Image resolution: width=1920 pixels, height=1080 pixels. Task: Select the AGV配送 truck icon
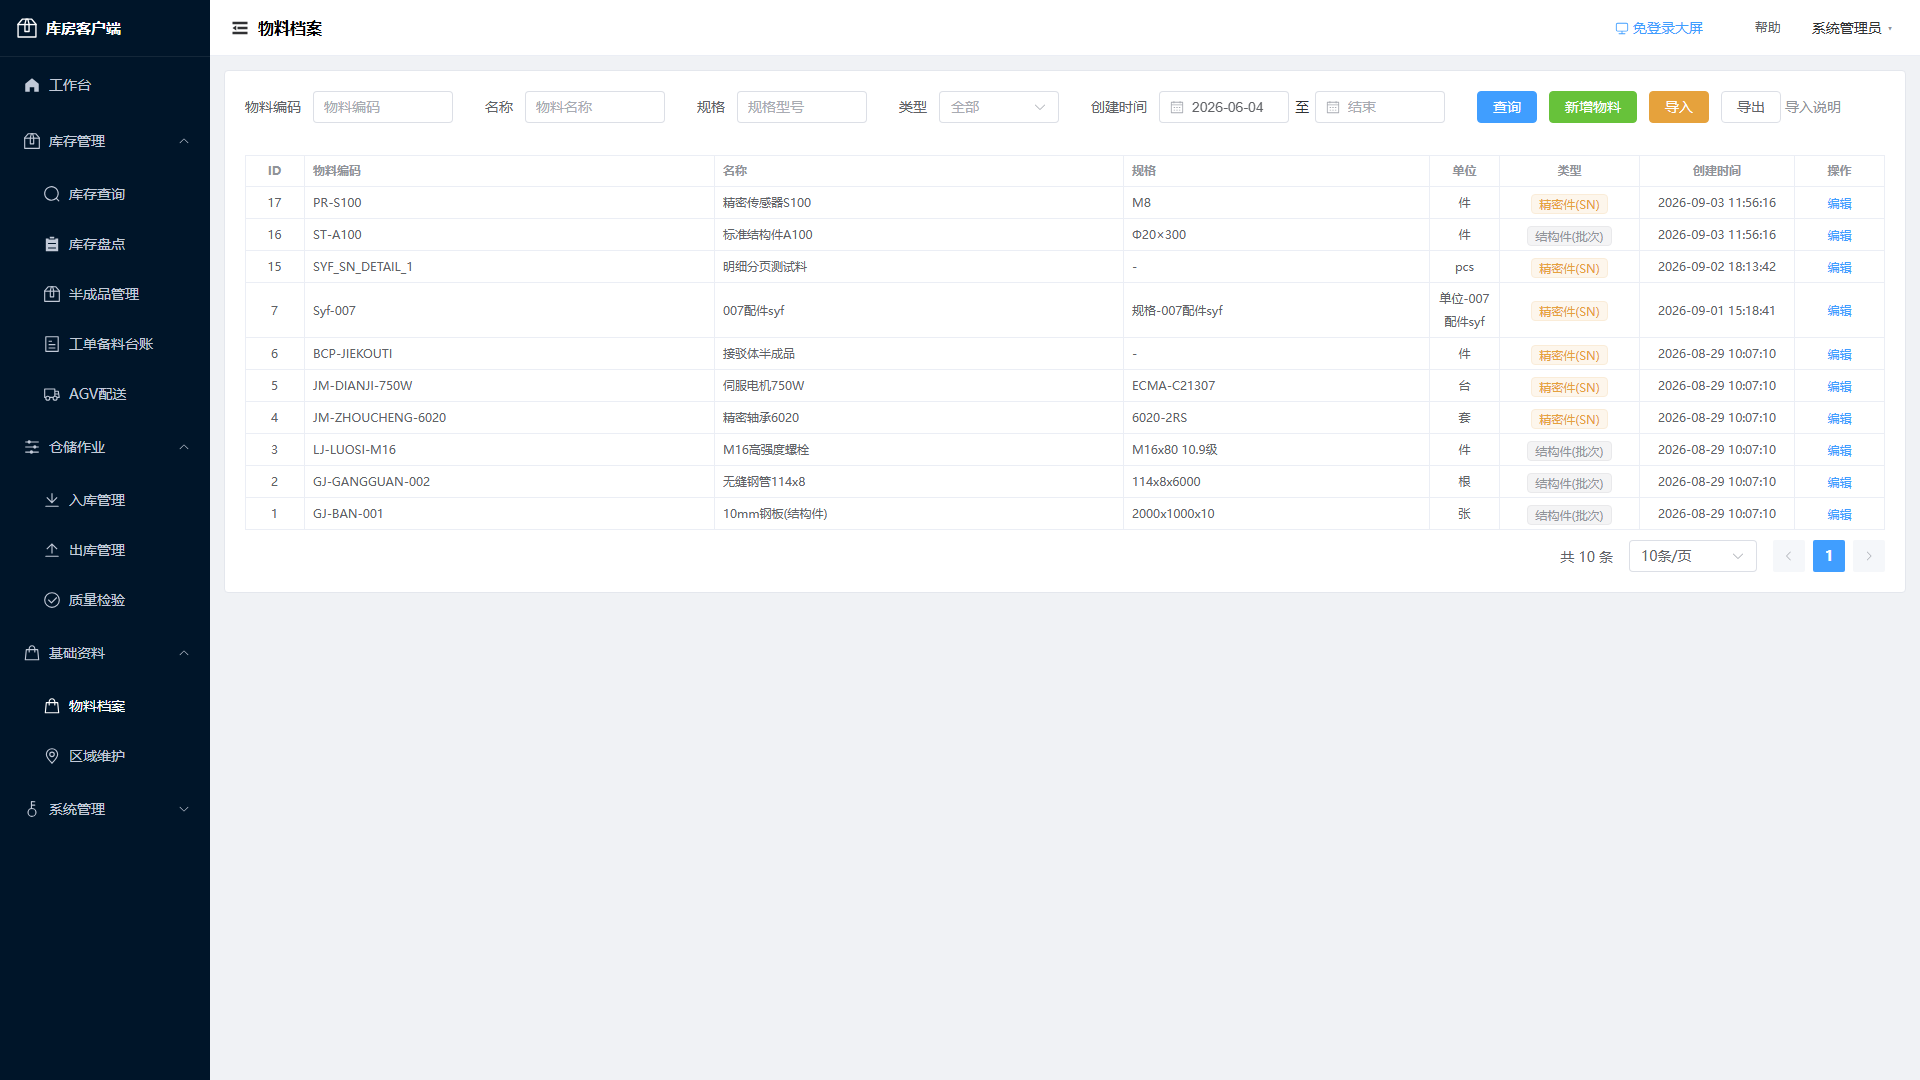pyautogui.click(x=52, y=394)
